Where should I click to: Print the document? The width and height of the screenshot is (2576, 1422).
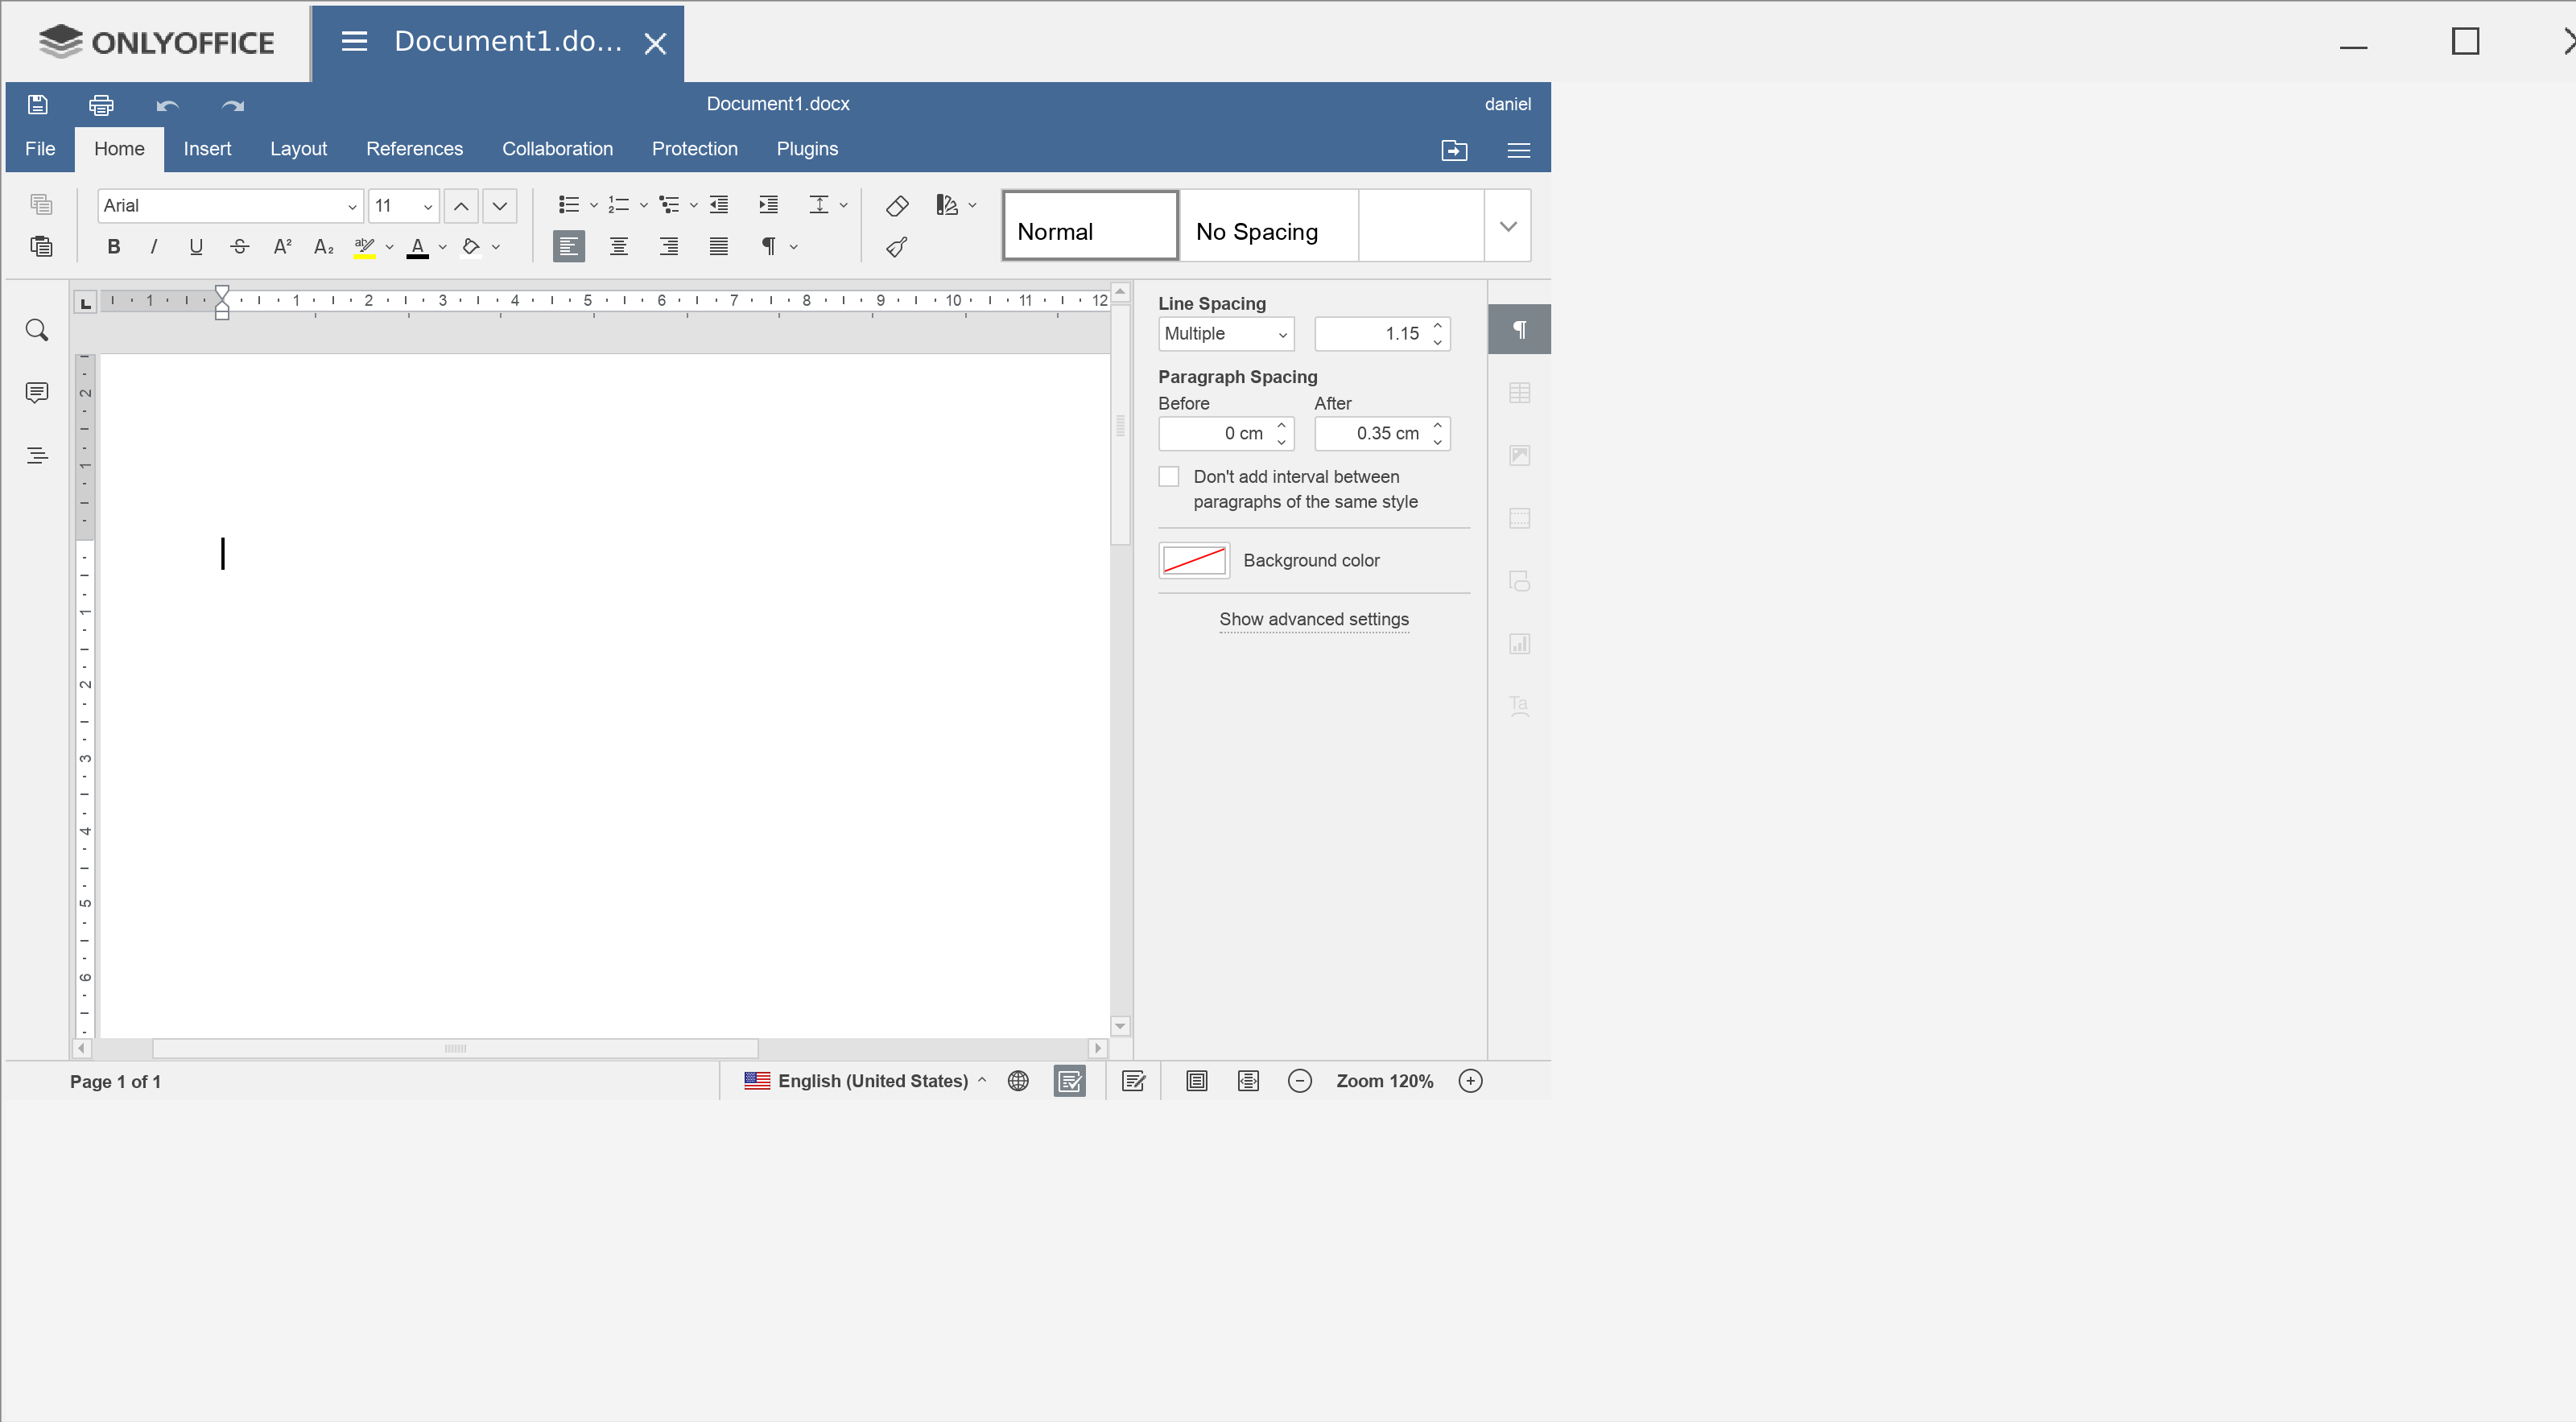coord(100,104)
